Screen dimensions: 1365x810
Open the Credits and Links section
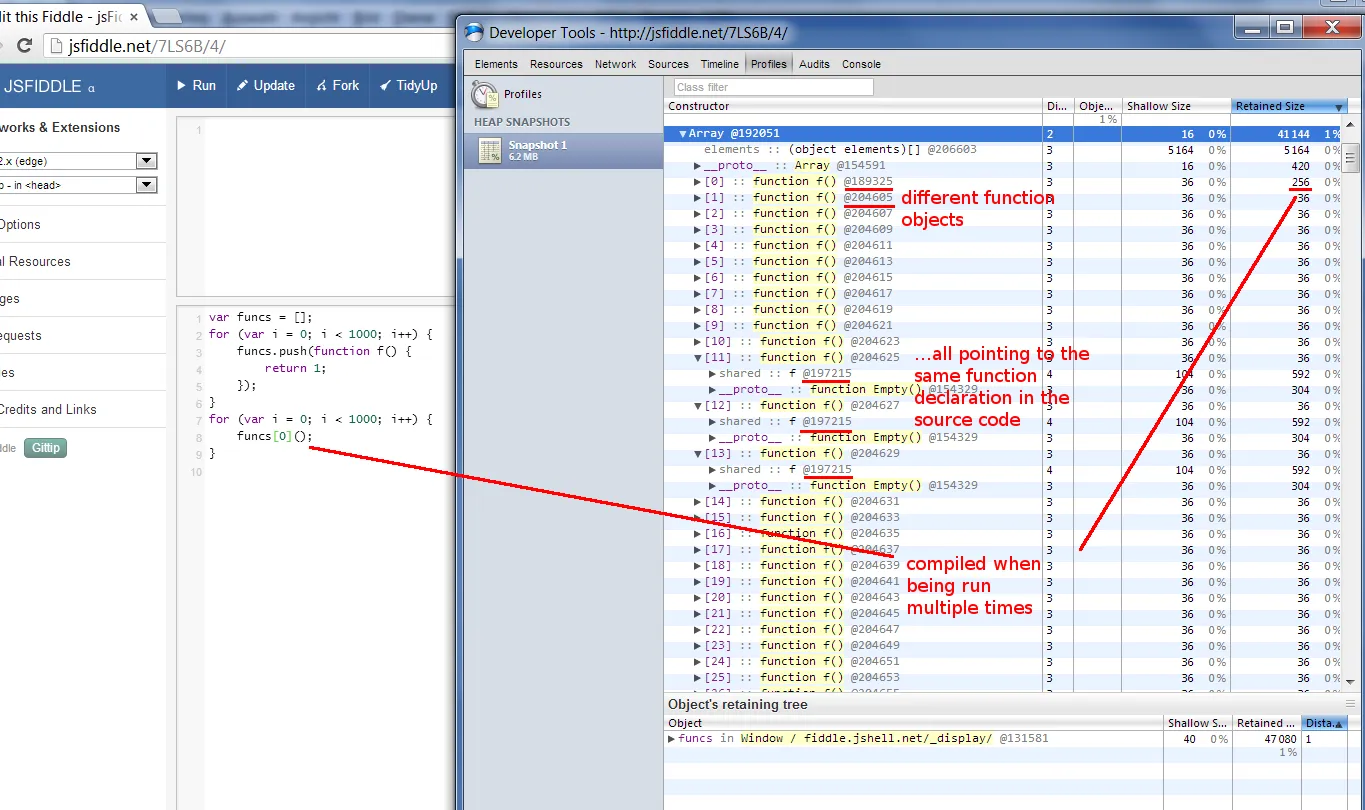tap(49, 410)
